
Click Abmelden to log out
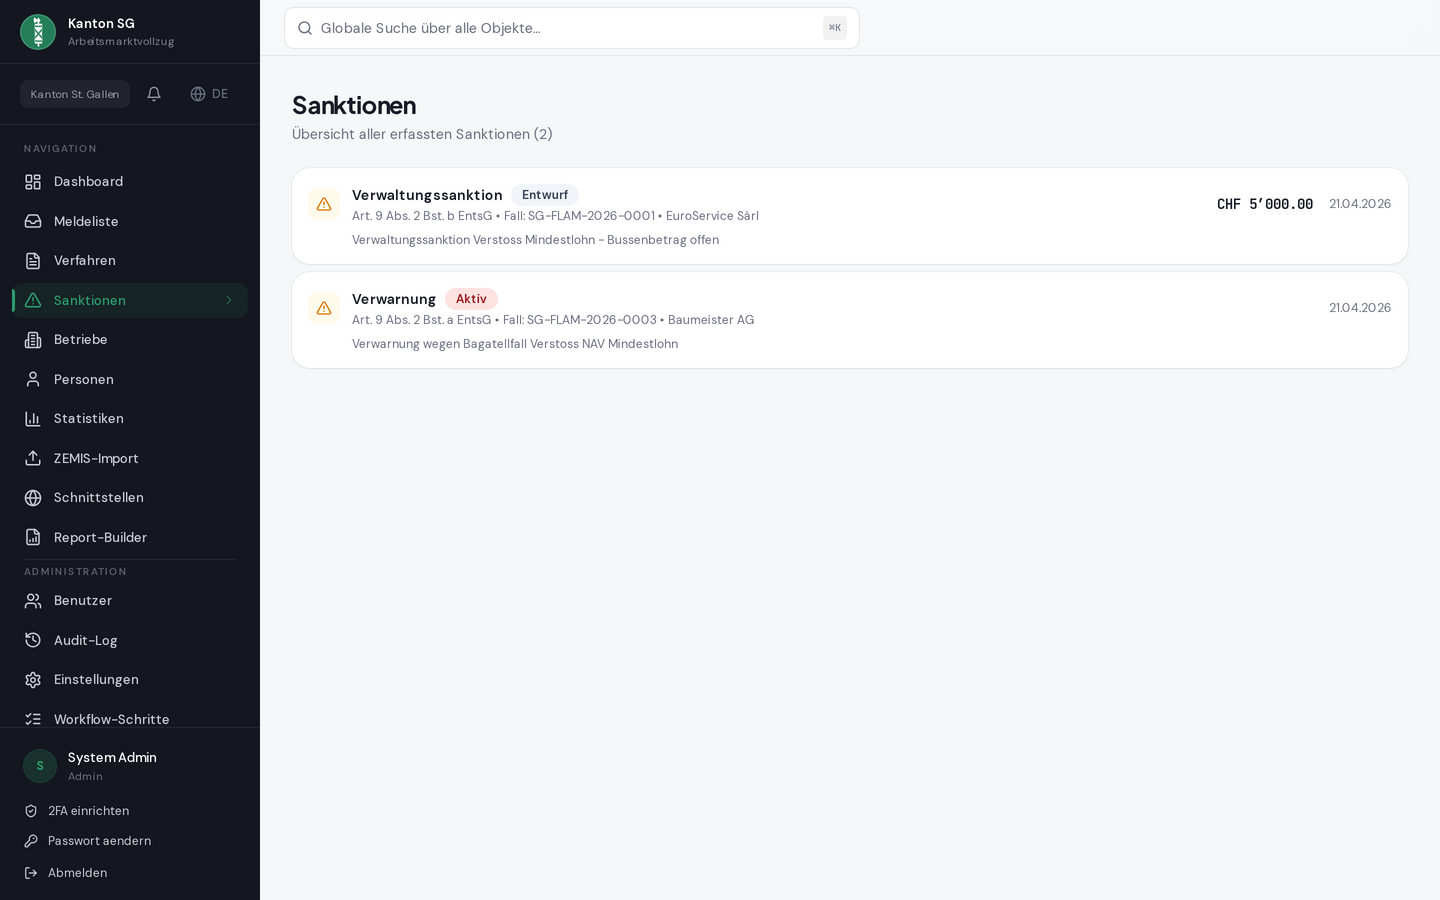[x=77, y=873]
